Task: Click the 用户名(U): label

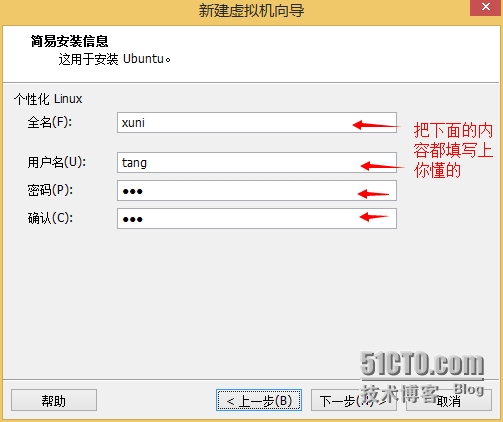Action: pos(56,162)
